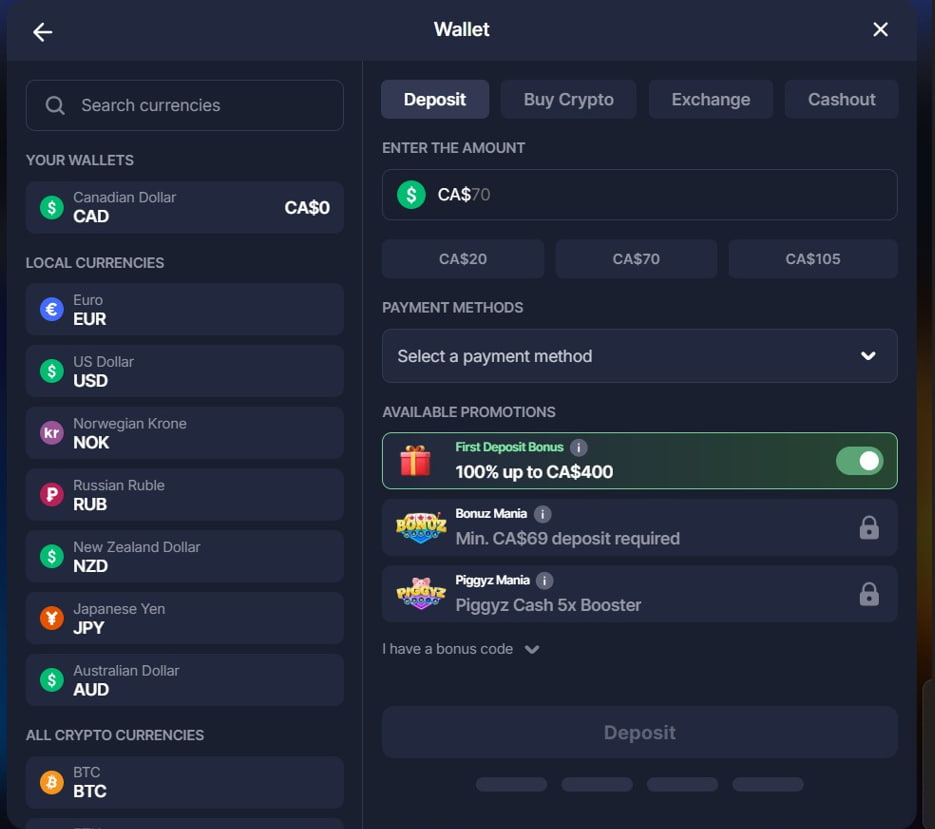Select the US Dollar currency icon
The width and height of the screenshot is (935, 829).
pyautogui.click(x=51, y=371)
